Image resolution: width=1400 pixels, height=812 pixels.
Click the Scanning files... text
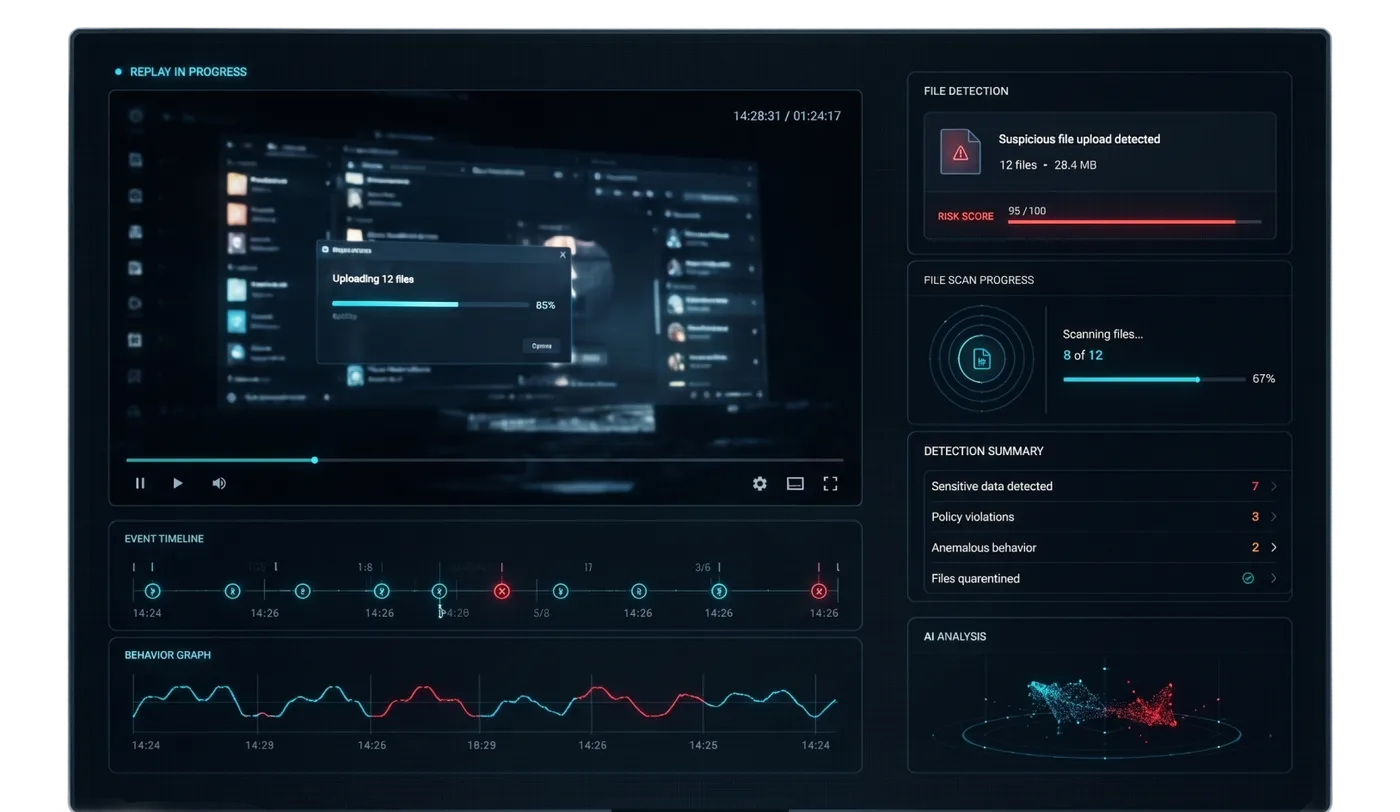(x=1102, y=334)
